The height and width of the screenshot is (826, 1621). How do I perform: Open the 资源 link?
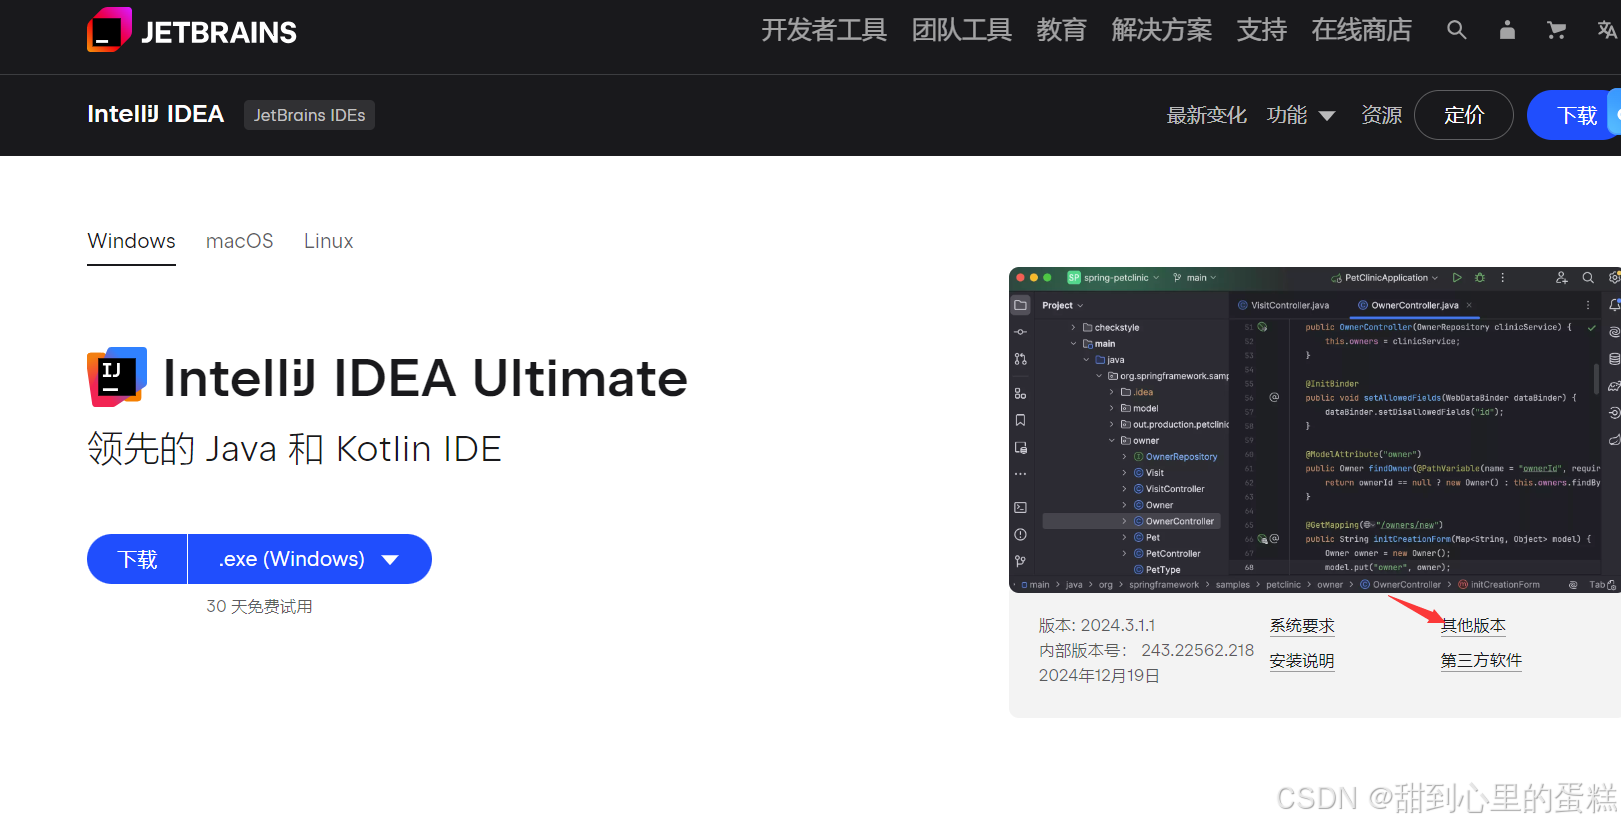pyautogui.click(x=1381, y=115)
